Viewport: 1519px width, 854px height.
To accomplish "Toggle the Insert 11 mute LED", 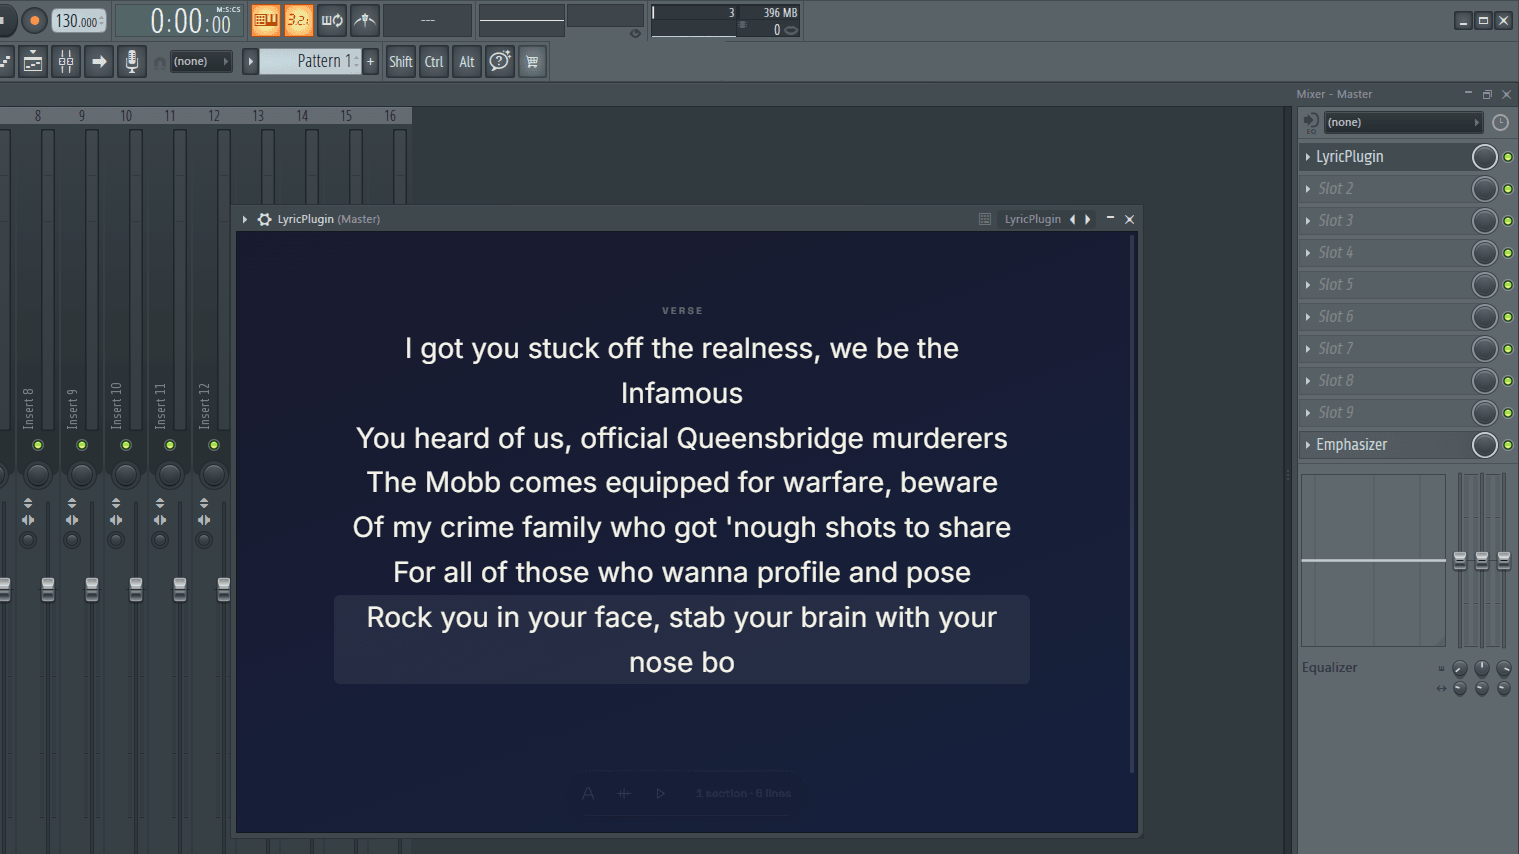I will 170,445.
